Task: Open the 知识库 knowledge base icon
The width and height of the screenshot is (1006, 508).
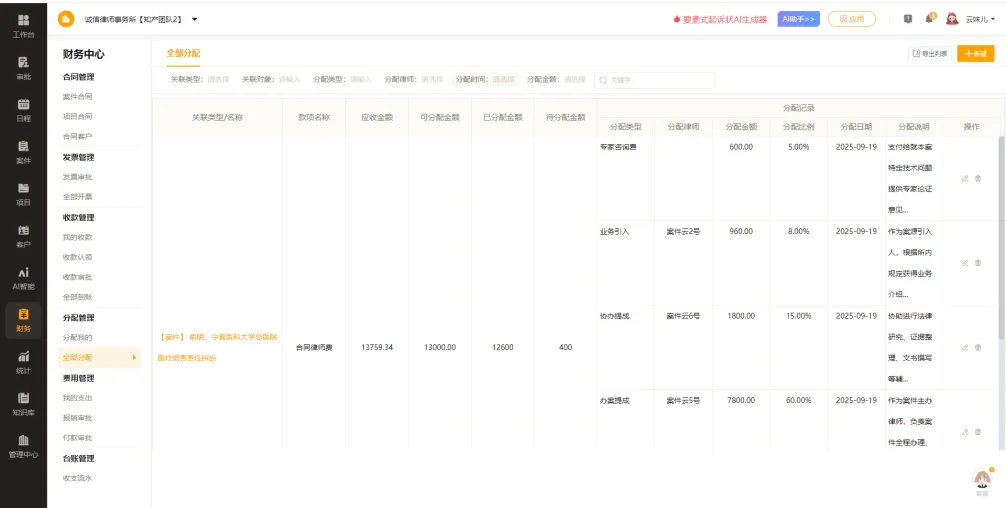Action: 23,403
